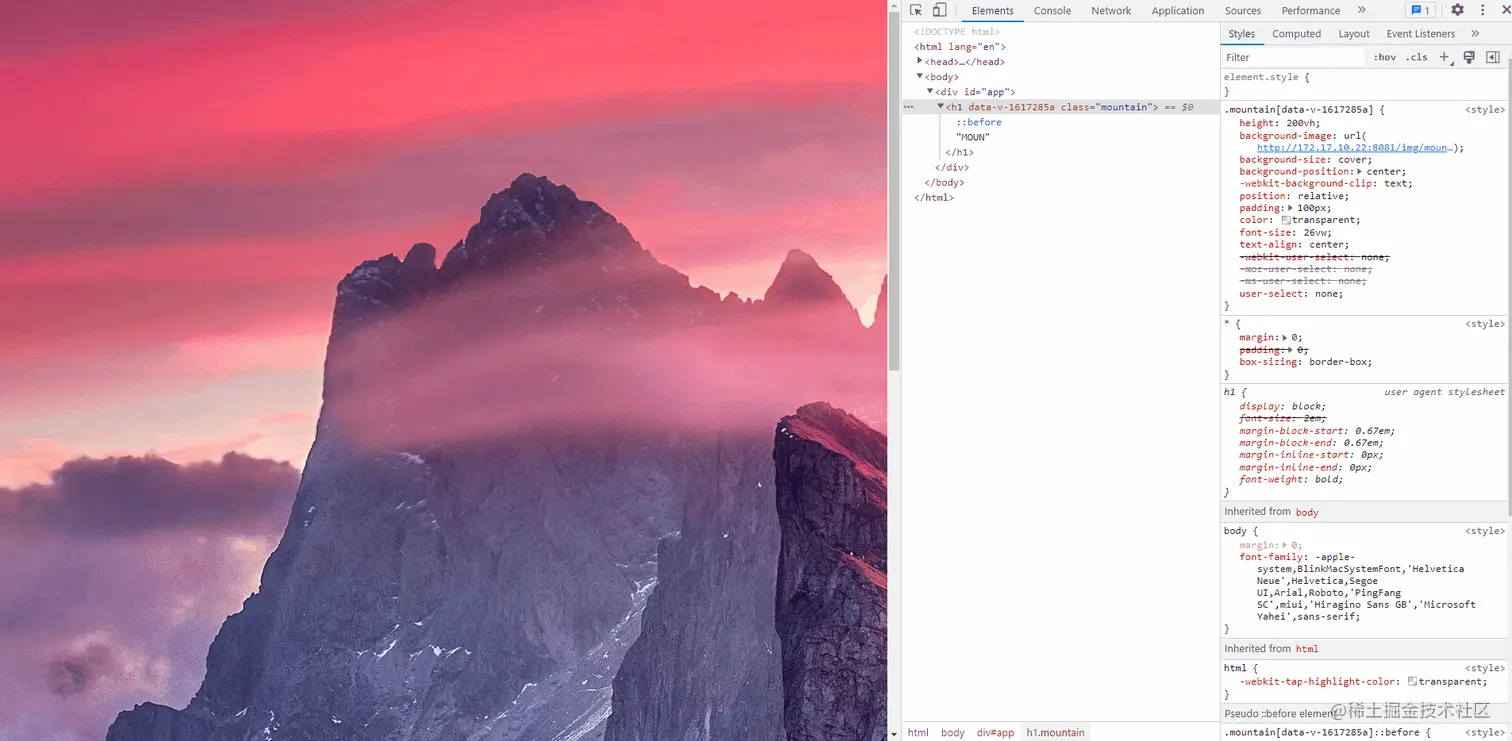Open the DevTools three-dot customize menu
Screen dimensions: 1512x741
coord(1482,10)
